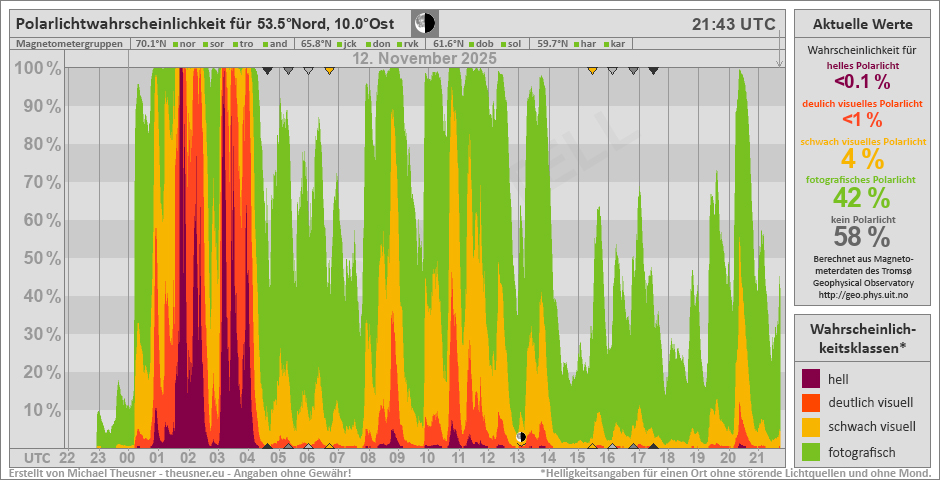Click the green 'fotografisch' legend swatch
The width and height of the screenshot is (940, 480).
pos(811,451)
